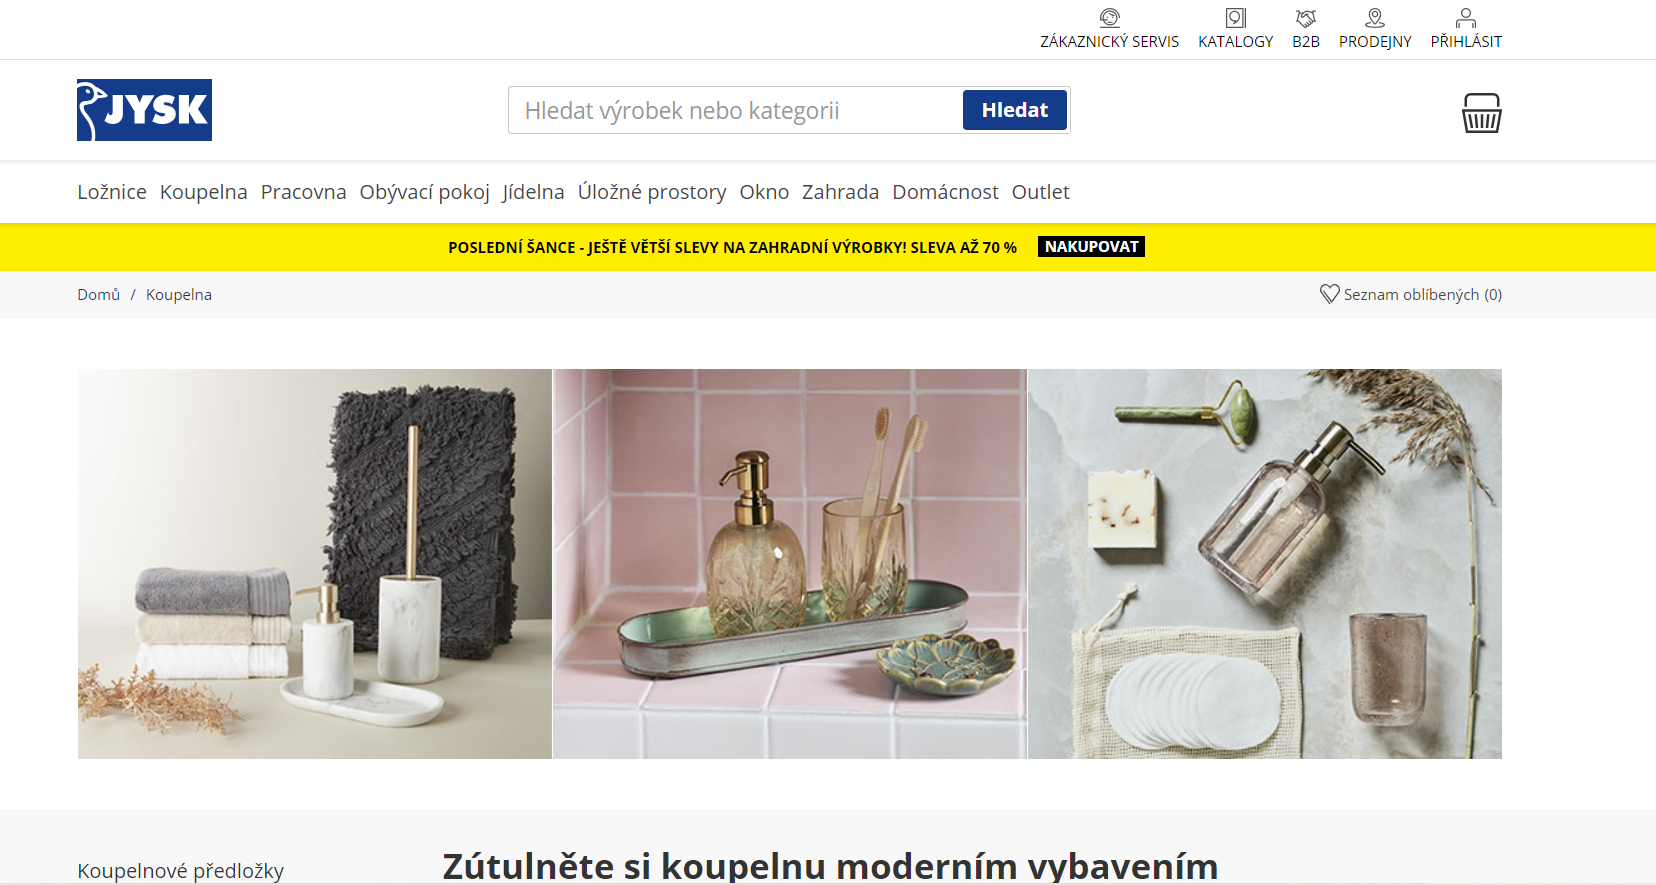The image size is (1656, 885).
Task: Focus the product search input field
Action: pyautogui.click(x=735, y=110)
